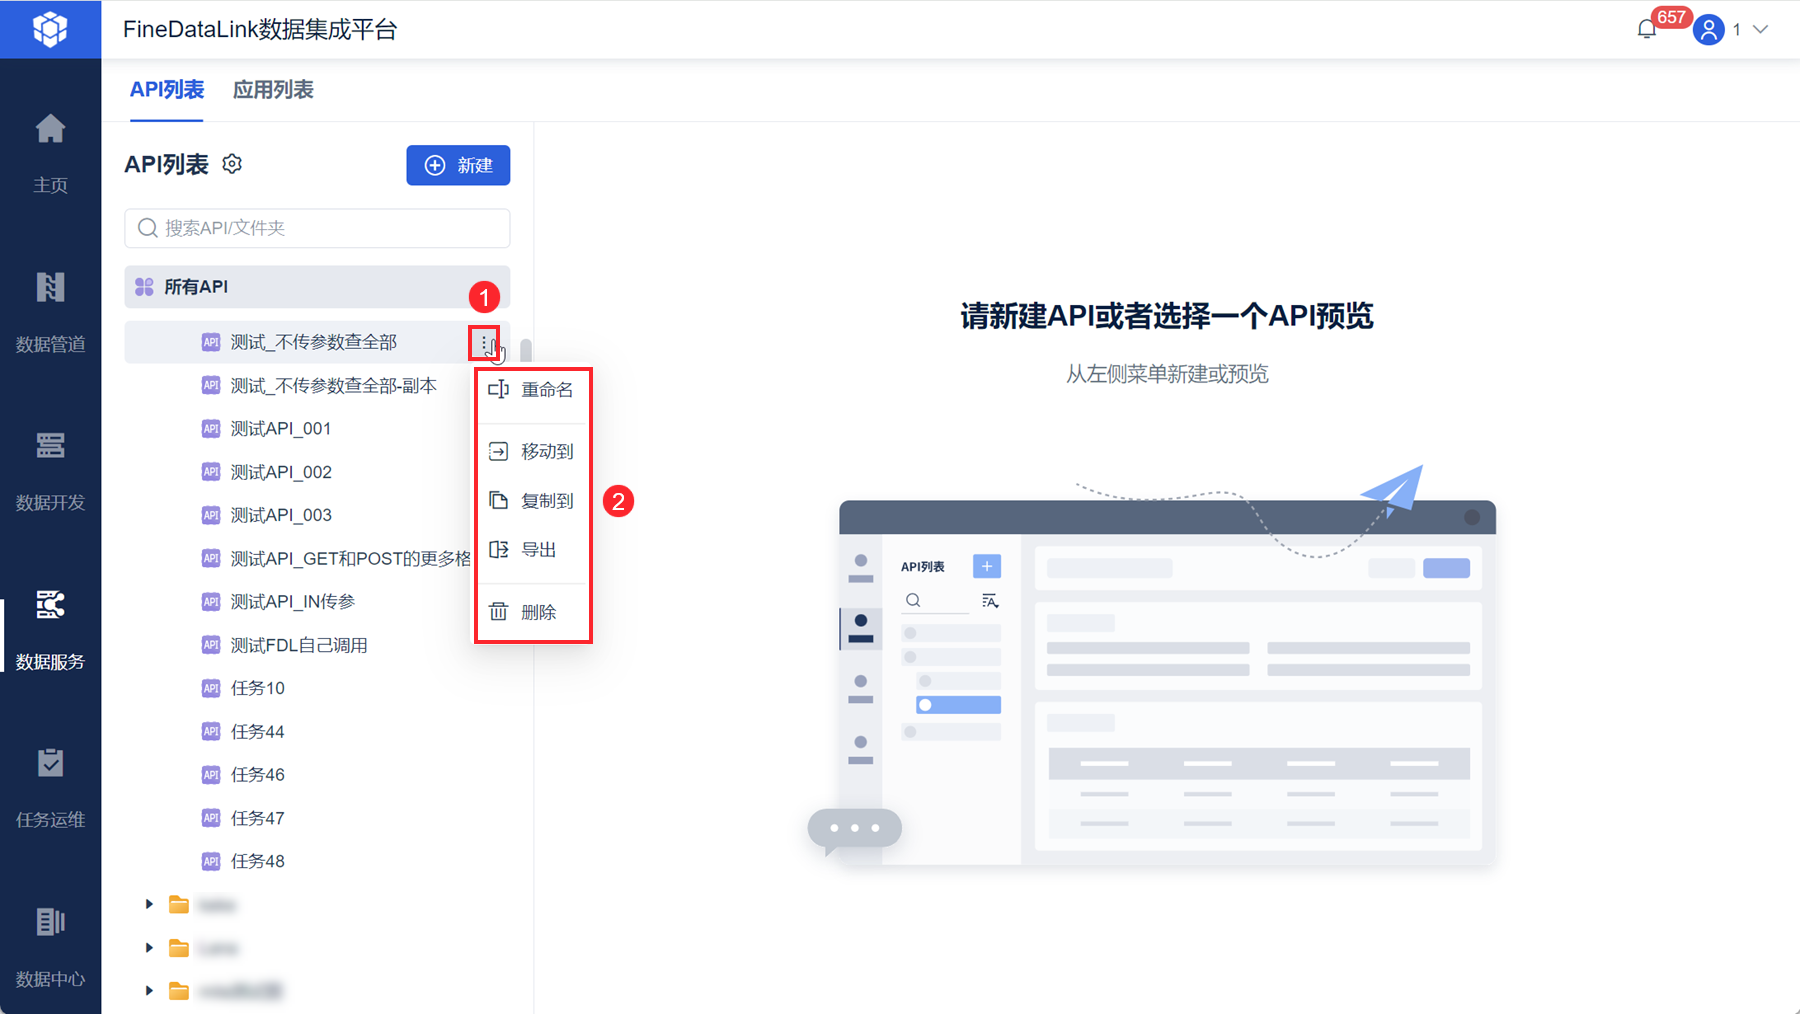Open the 主页 home sidebar icon
The height and width of the screenshot is (1014, 1800).
pyautogui.click(x=50, y=129)
